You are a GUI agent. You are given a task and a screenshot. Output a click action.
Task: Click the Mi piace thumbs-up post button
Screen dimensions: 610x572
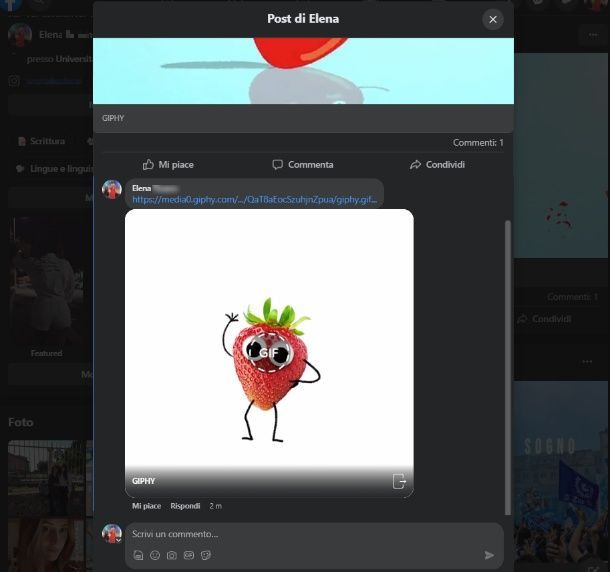pos(168,165)
